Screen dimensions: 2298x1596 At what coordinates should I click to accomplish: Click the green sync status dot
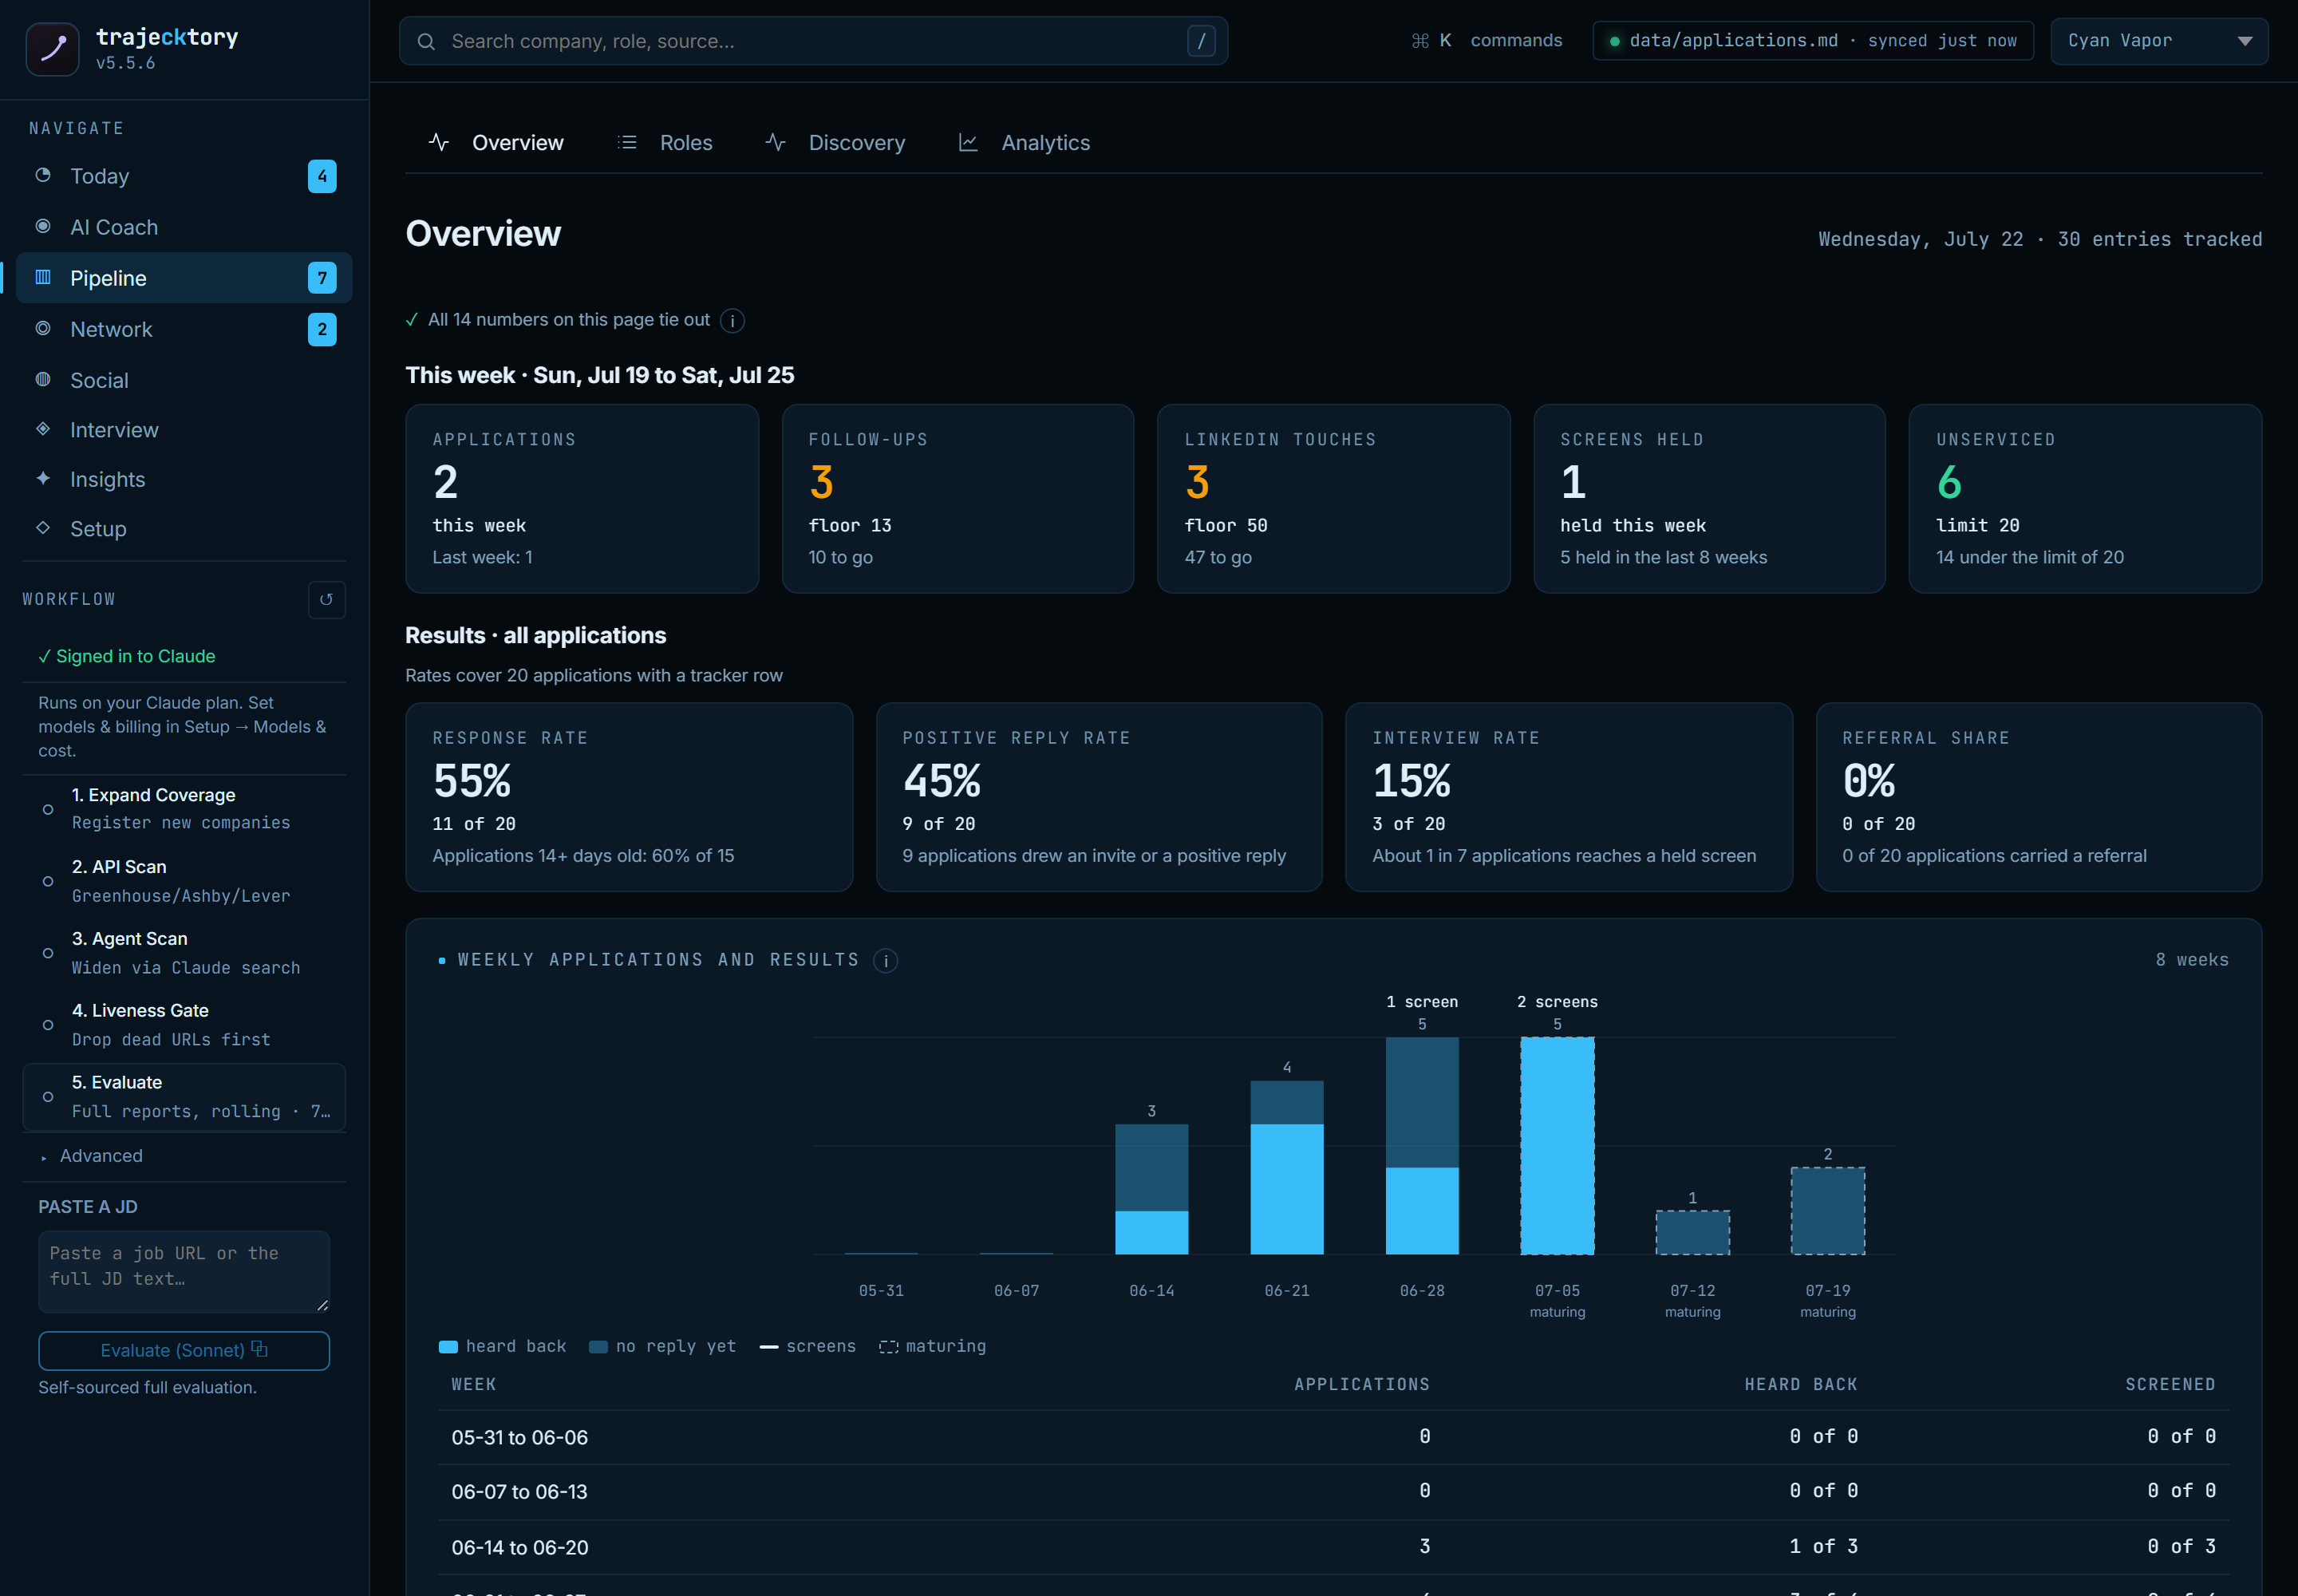pos(1614,41)
